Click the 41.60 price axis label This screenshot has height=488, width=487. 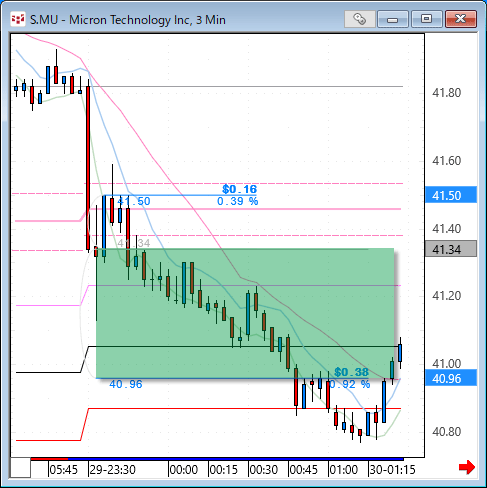446,161
